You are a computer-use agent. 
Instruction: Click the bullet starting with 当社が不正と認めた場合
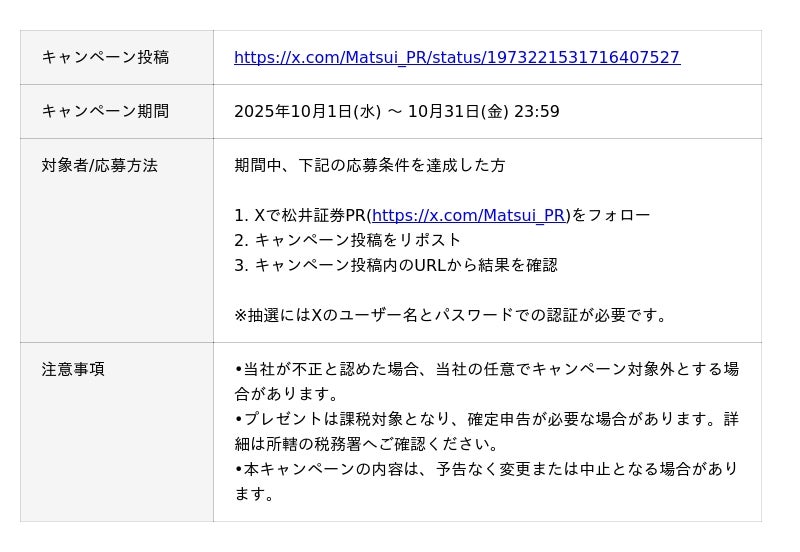[x=486, y=370]
